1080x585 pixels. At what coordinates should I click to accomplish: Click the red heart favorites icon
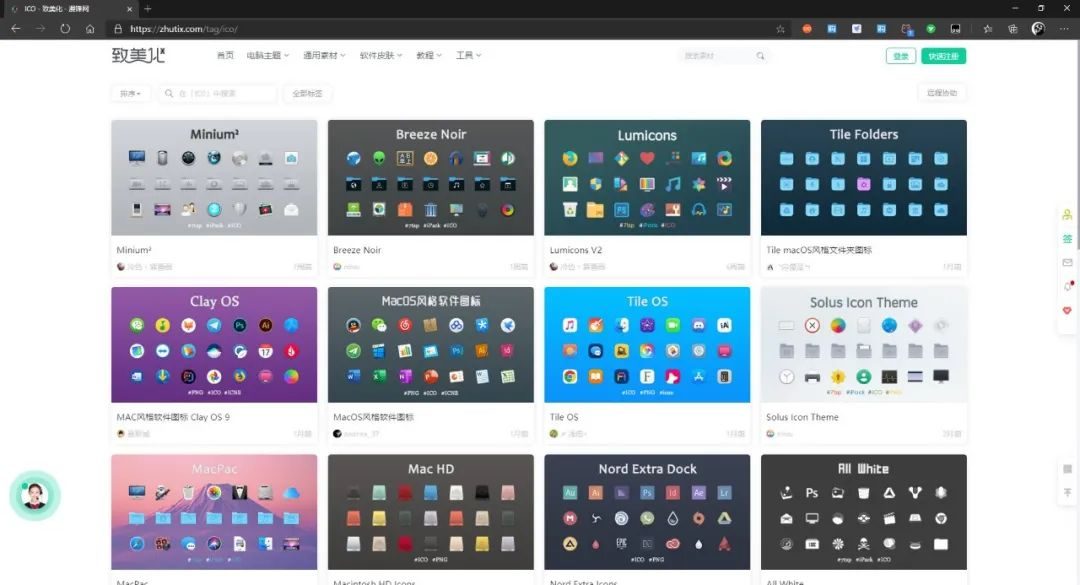point(1067,310)
